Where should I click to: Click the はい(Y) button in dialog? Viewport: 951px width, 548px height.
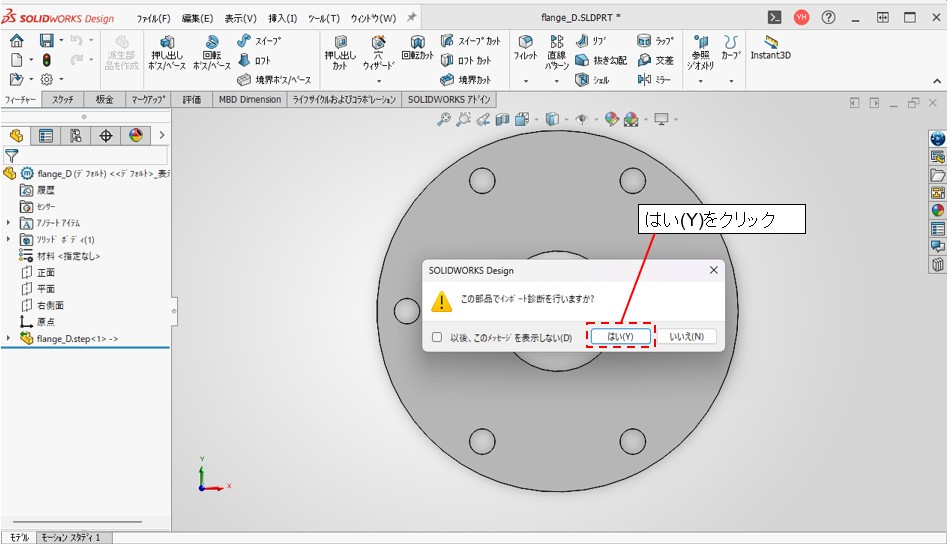(x=620, y=337)
